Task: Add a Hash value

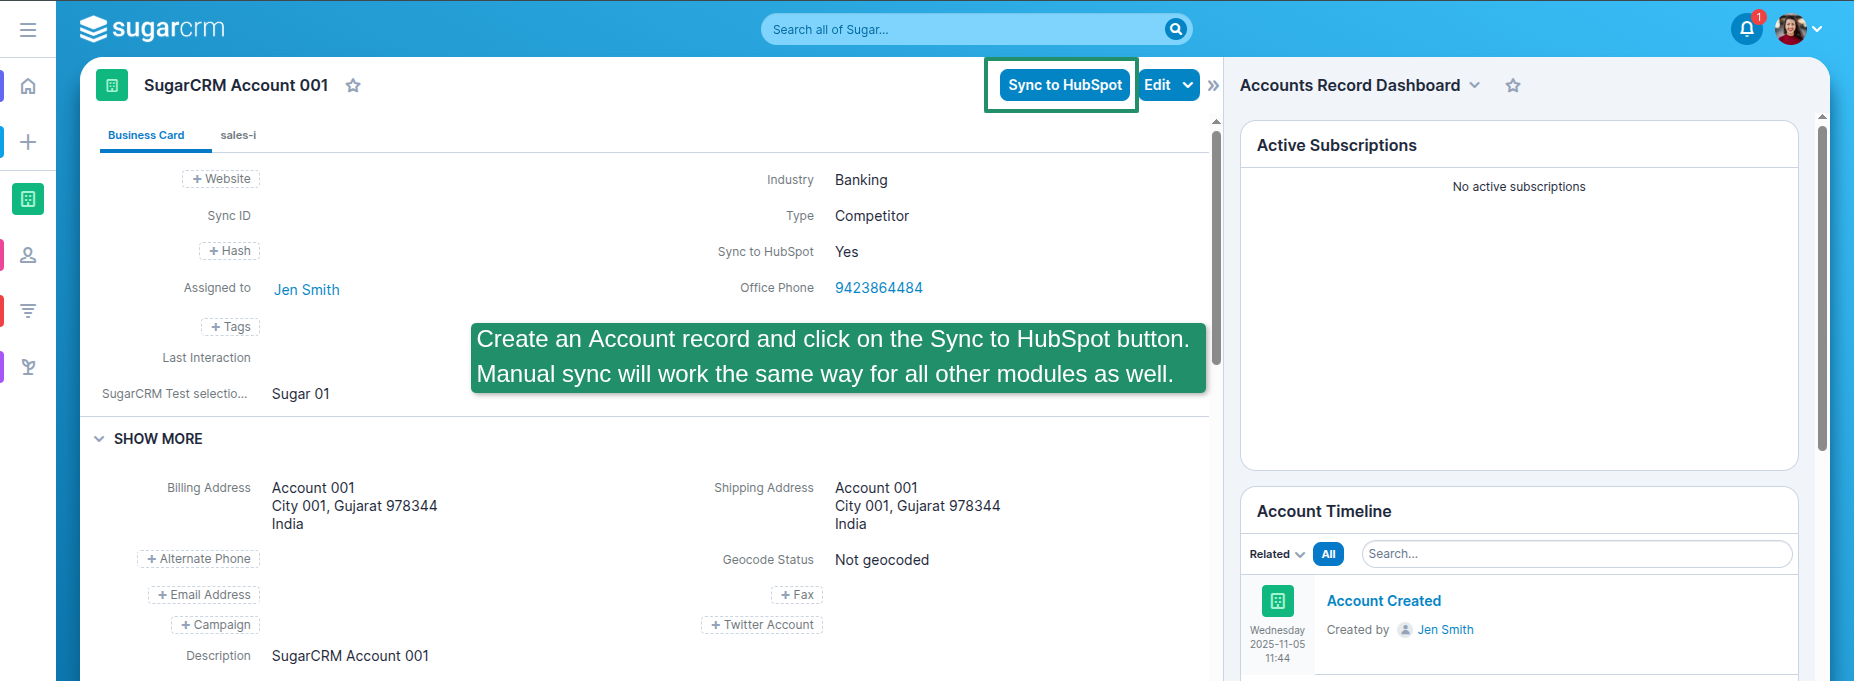Action: click(229, 251)
